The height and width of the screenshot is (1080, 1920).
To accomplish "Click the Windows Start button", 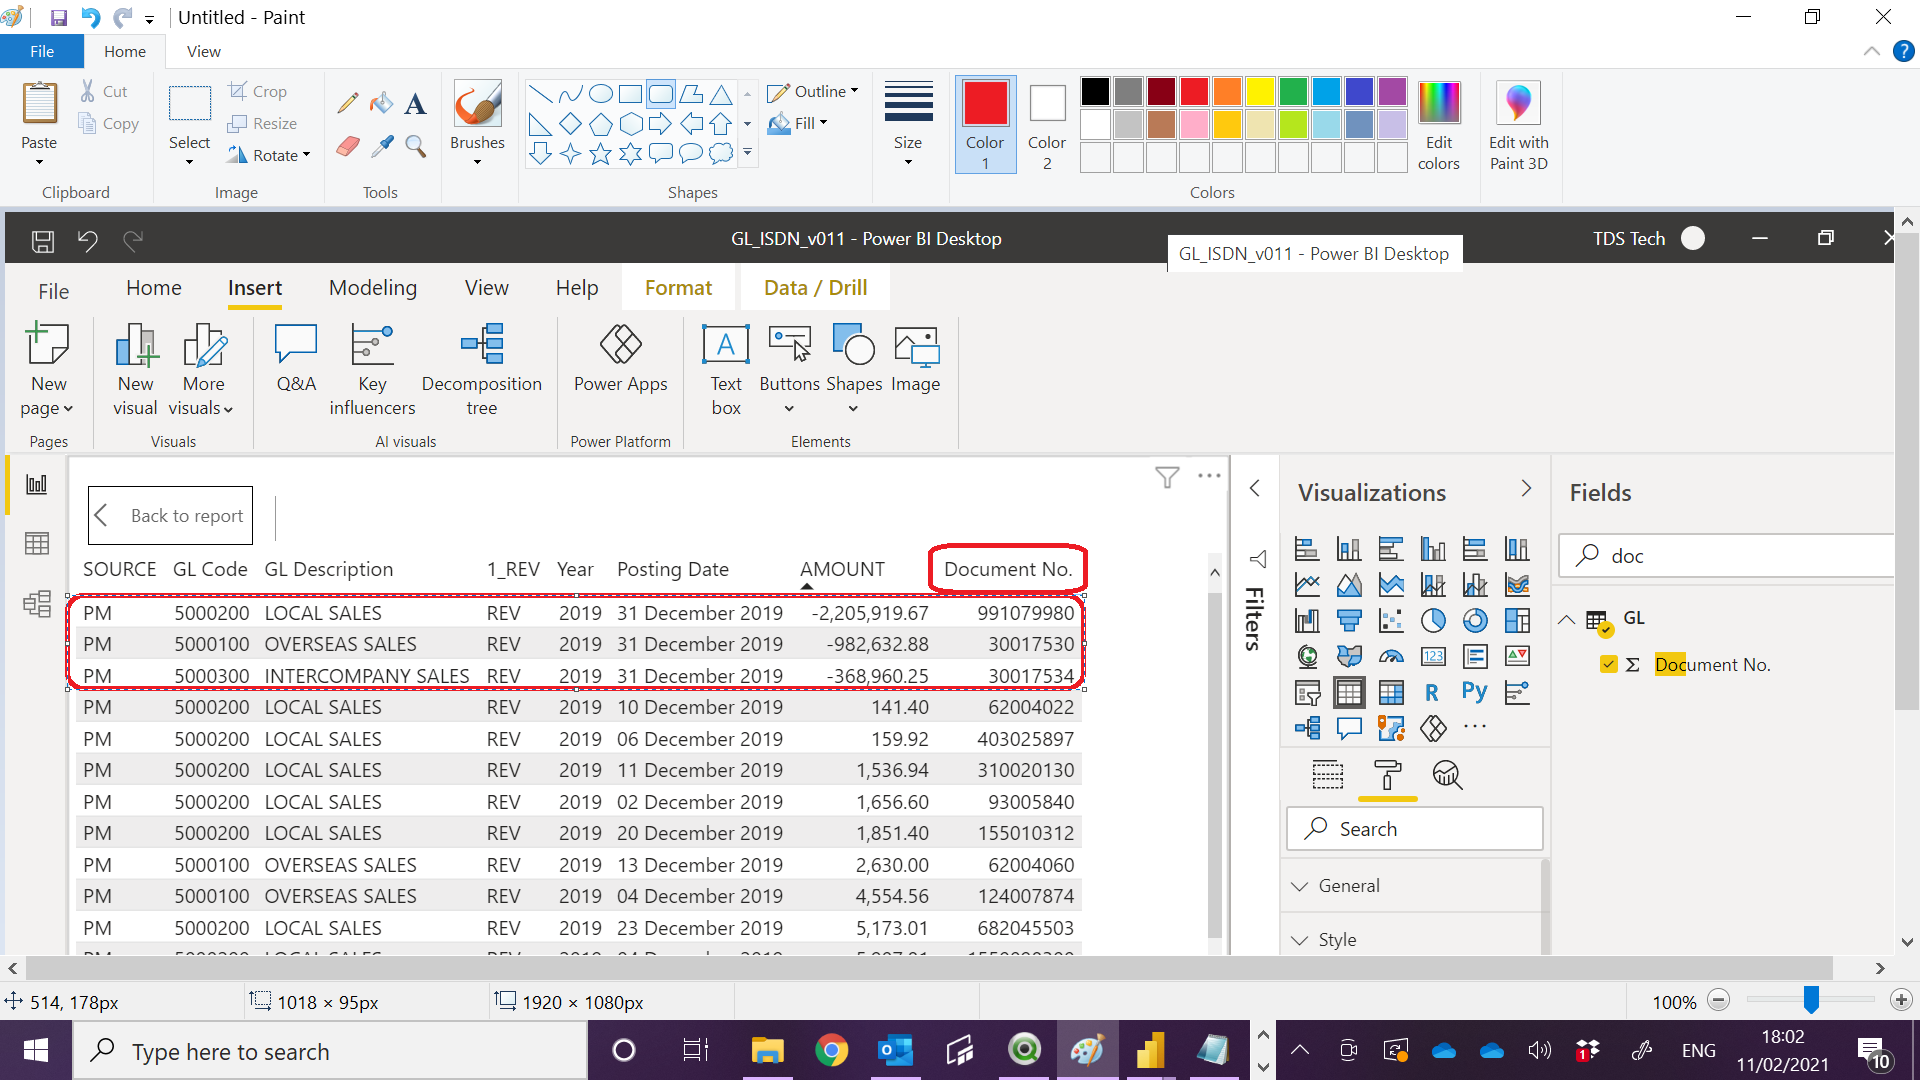I will (x=36, y=1051).
